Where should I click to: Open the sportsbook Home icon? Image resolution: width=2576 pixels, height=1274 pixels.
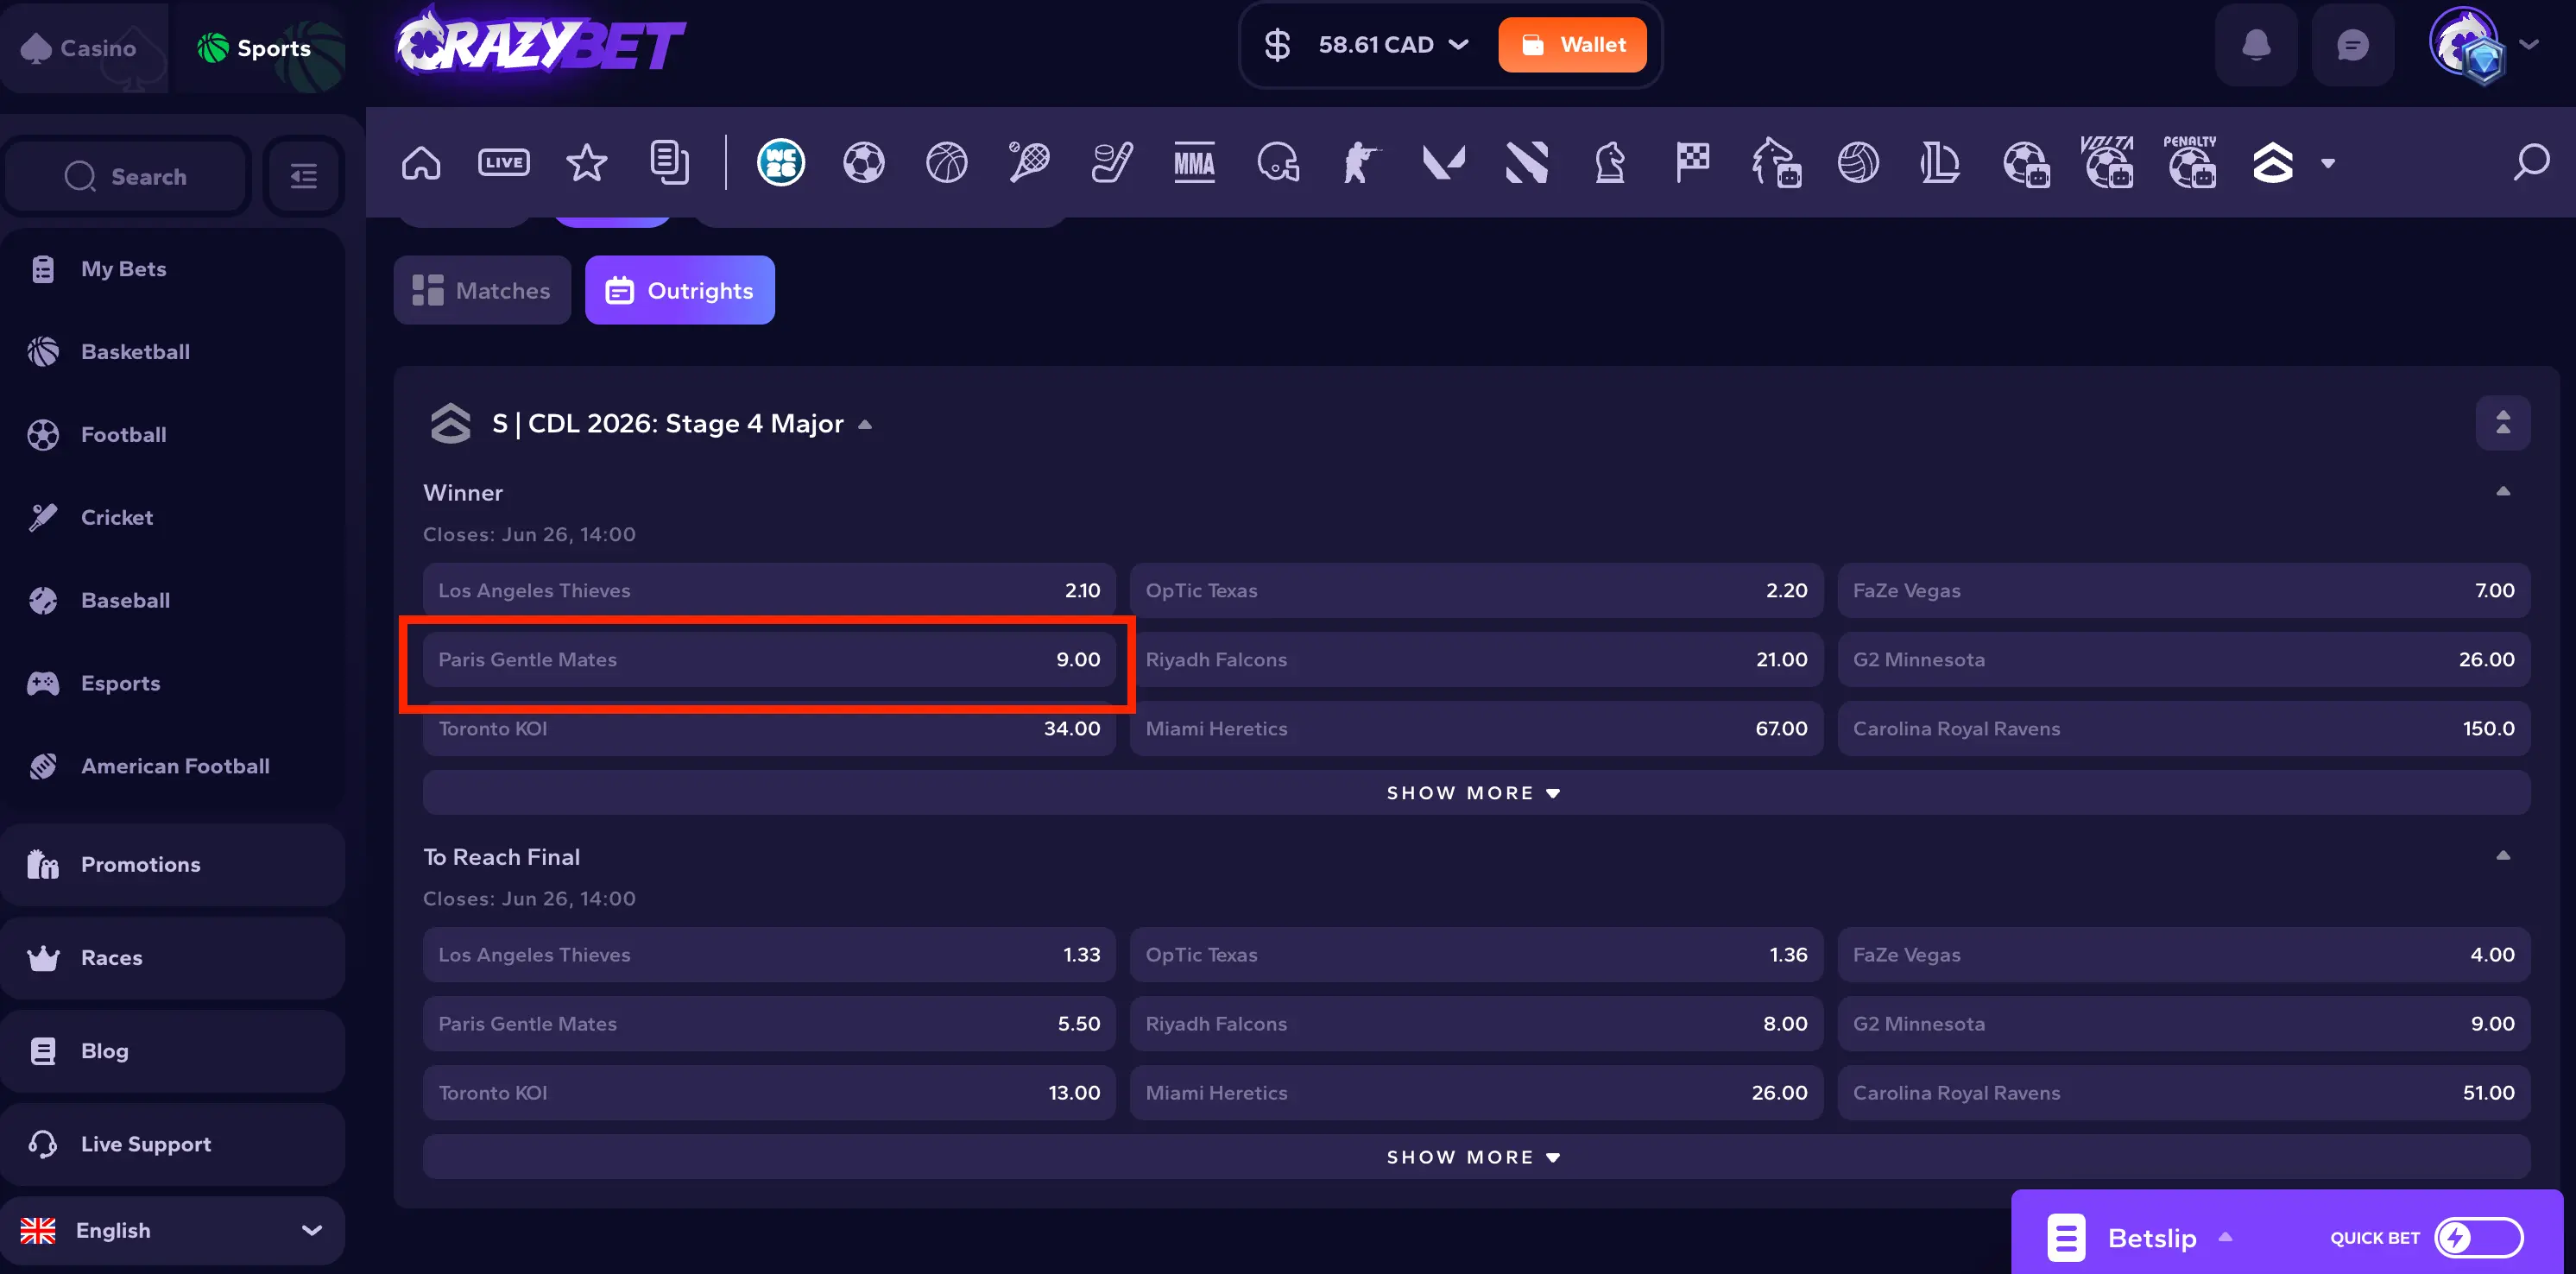tap(421, 162)
